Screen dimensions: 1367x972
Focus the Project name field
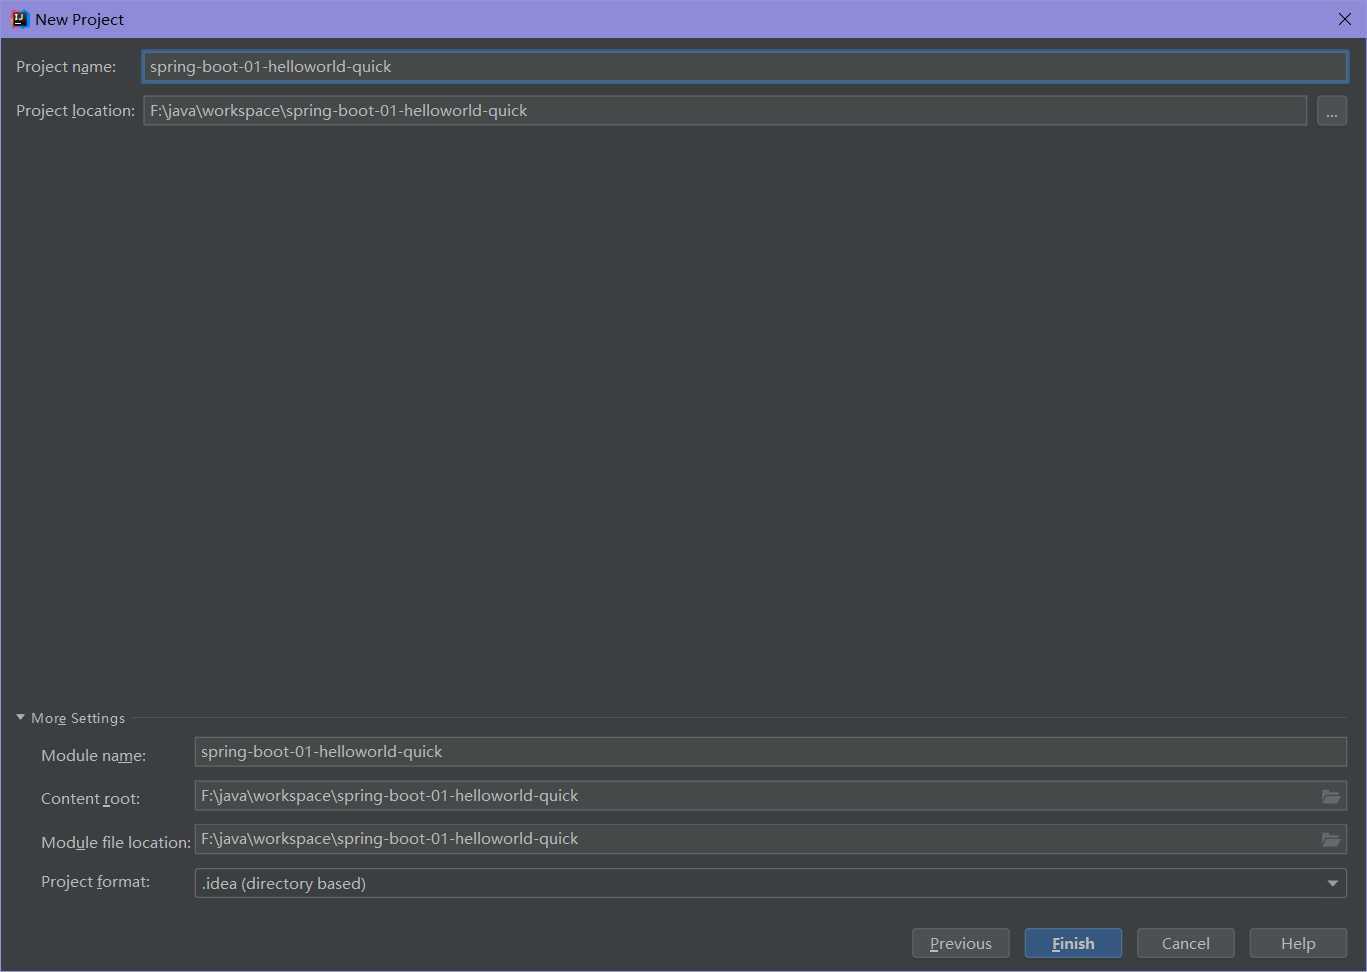745,67
